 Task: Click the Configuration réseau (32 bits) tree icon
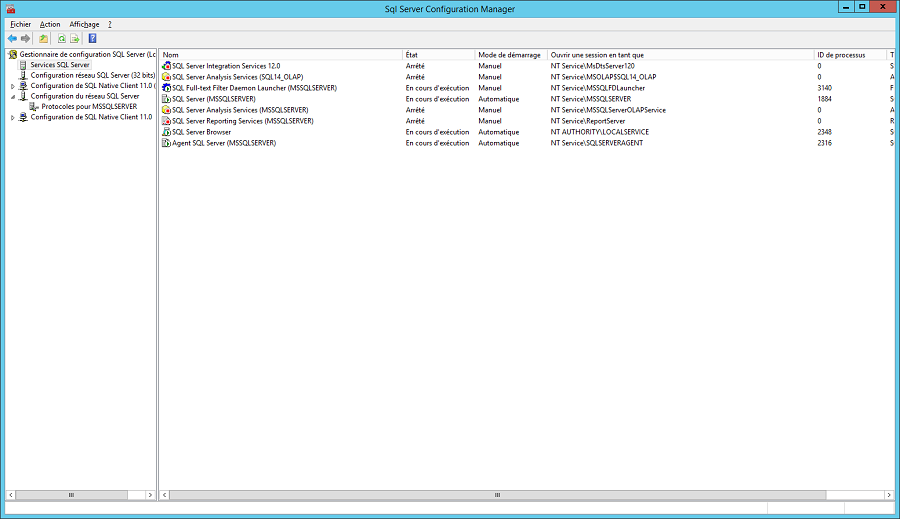tap(24, 75)
